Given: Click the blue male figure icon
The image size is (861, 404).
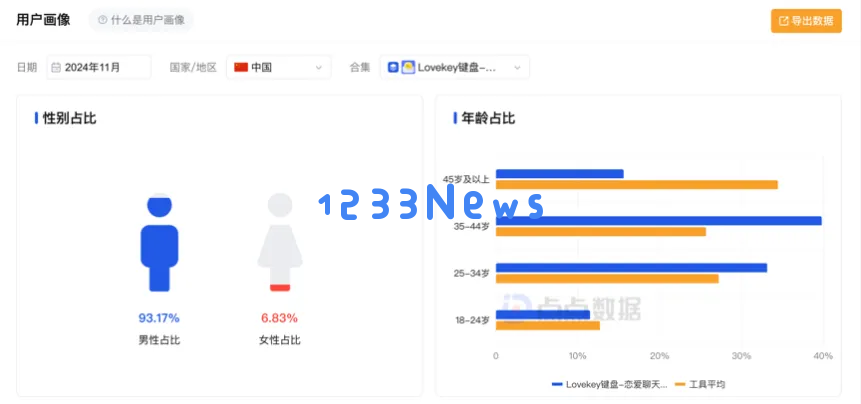Looking at the screenshot, I should tap(159, 242).
